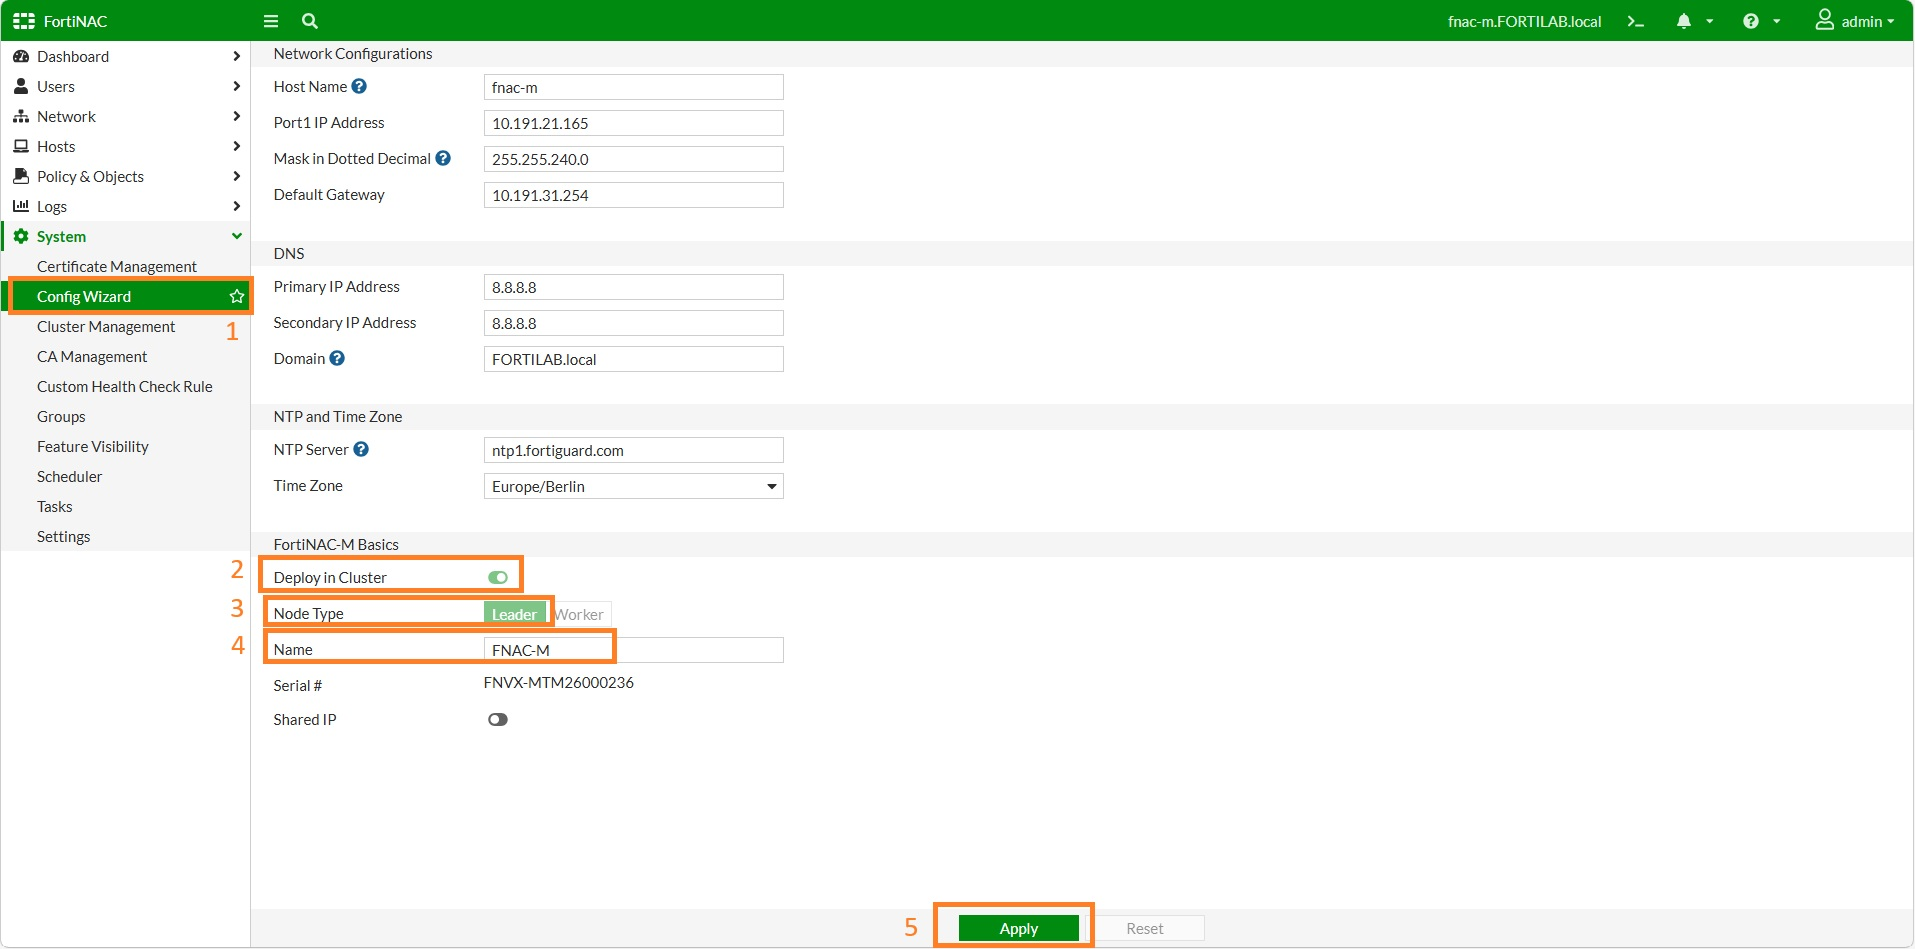Open the CLI console icon
Screen dimensions: 1915x949
[1636, 21]
